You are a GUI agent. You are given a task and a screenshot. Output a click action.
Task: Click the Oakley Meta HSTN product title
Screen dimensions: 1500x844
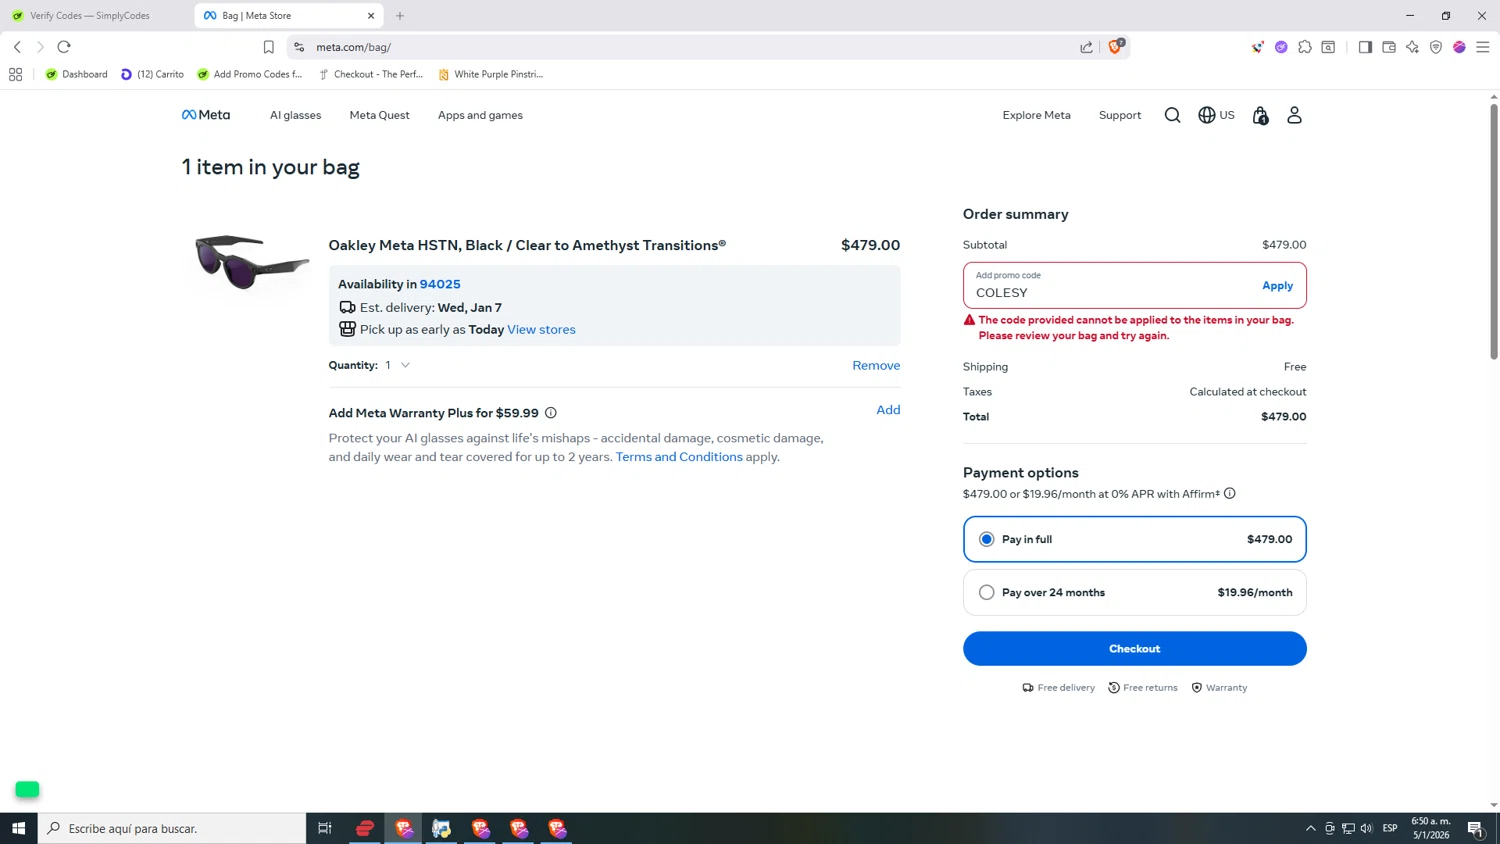527,245
